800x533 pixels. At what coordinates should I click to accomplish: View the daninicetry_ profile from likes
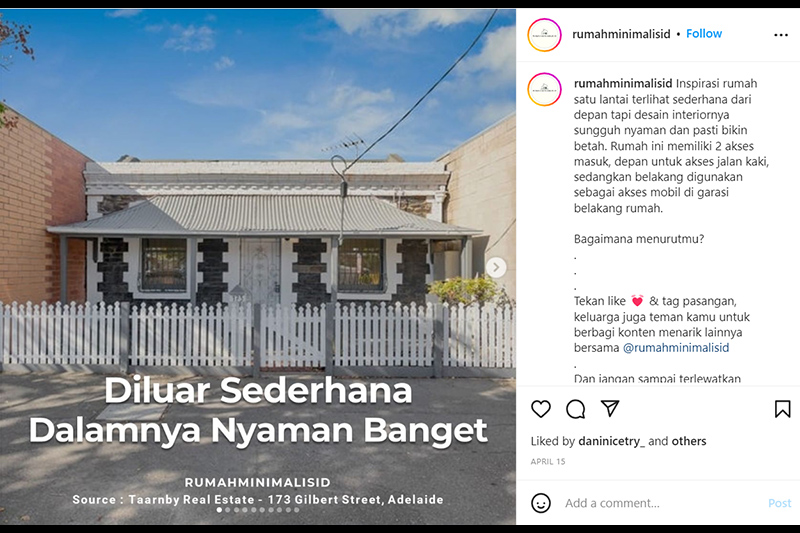coord(611,441)
